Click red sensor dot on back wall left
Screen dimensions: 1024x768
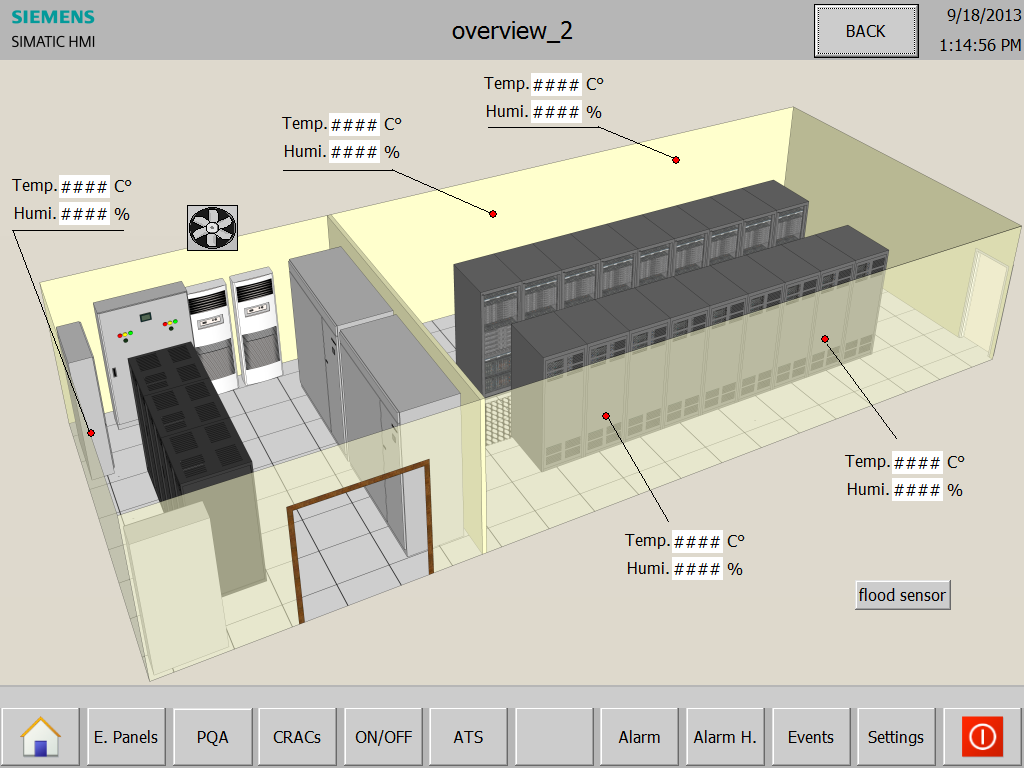point(493,214)
